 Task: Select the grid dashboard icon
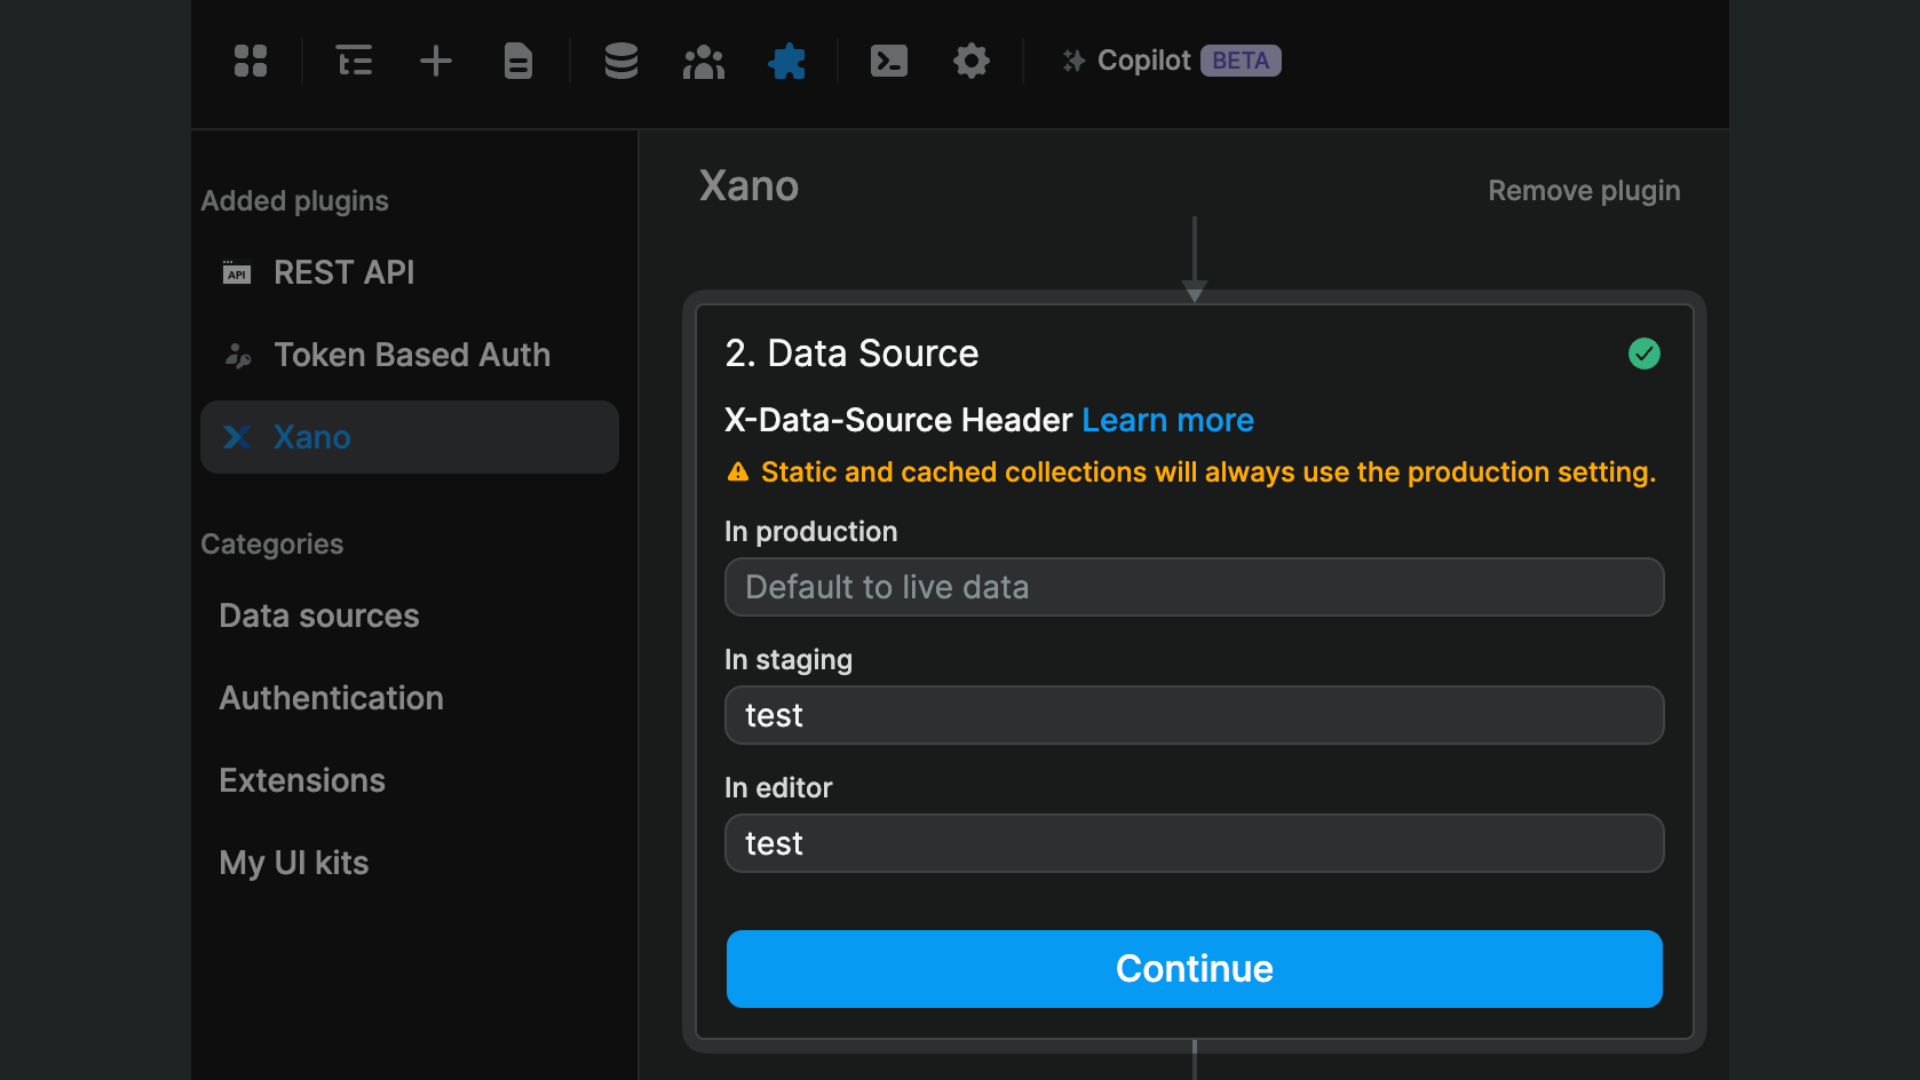tap(250, 61)
